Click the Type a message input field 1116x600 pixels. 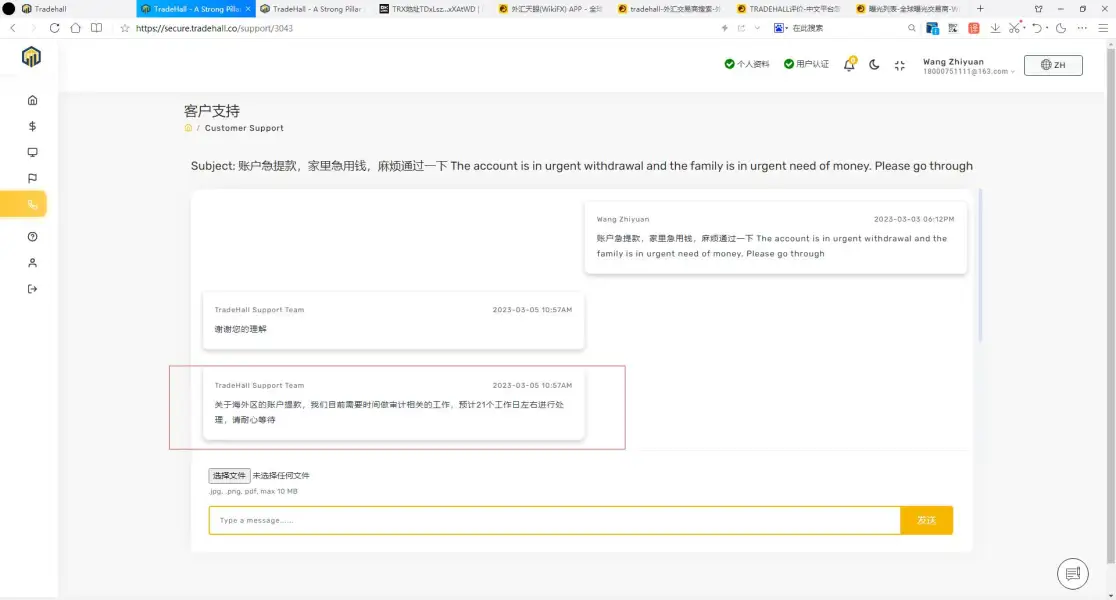pos(554,520)
